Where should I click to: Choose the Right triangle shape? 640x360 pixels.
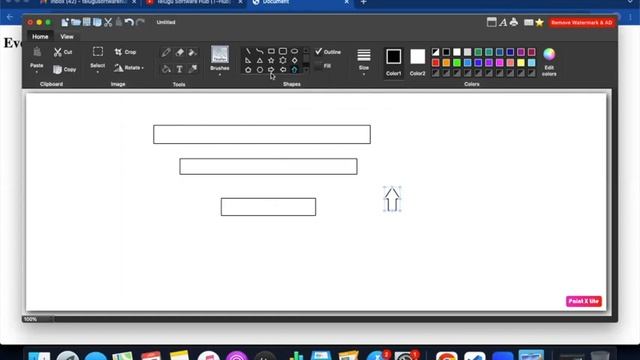pyautogui.click(x=248, y=60)
